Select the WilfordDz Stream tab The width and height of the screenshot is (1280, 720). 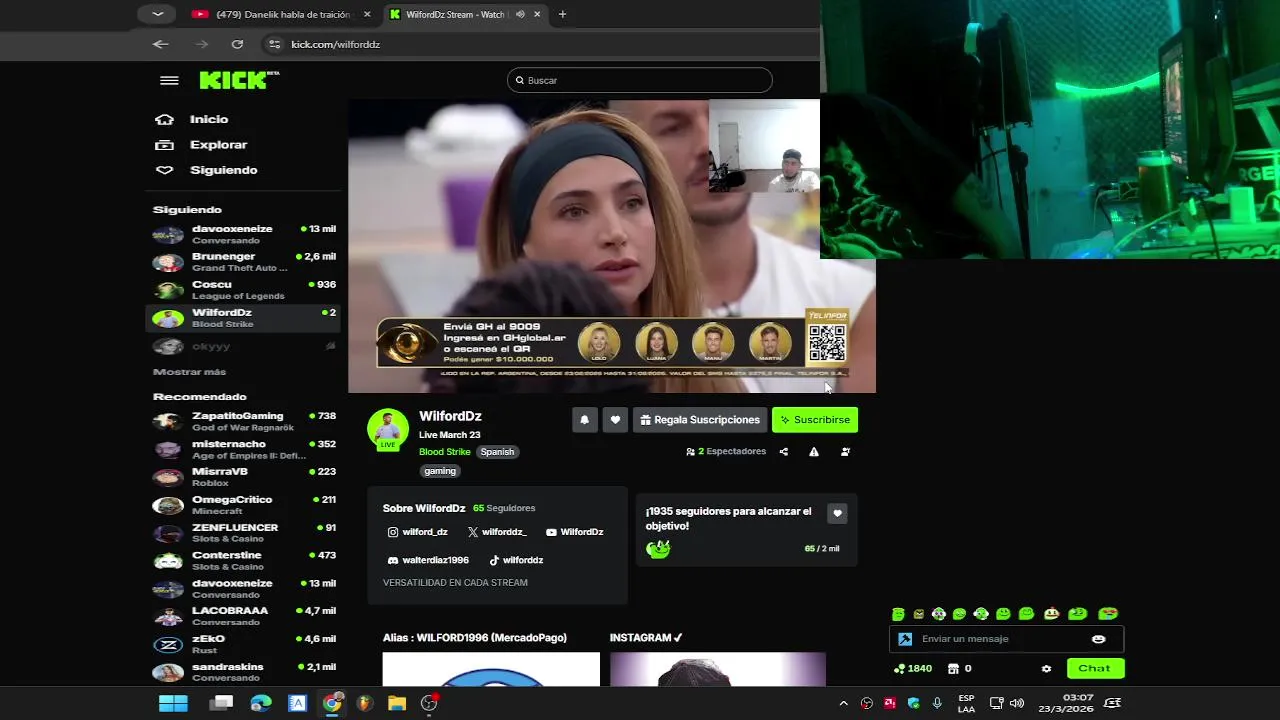tap(455, 14)
